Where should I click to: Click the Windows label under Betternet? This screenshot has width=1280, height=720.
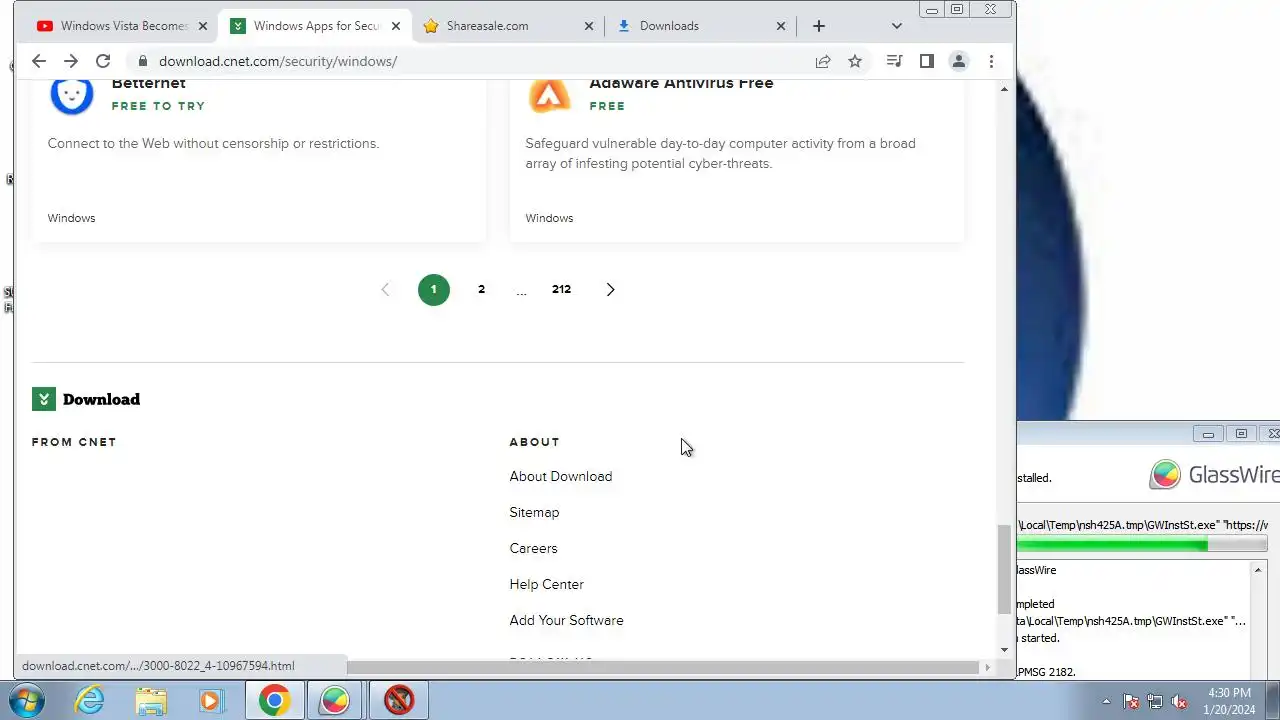[x=71, y=218]
